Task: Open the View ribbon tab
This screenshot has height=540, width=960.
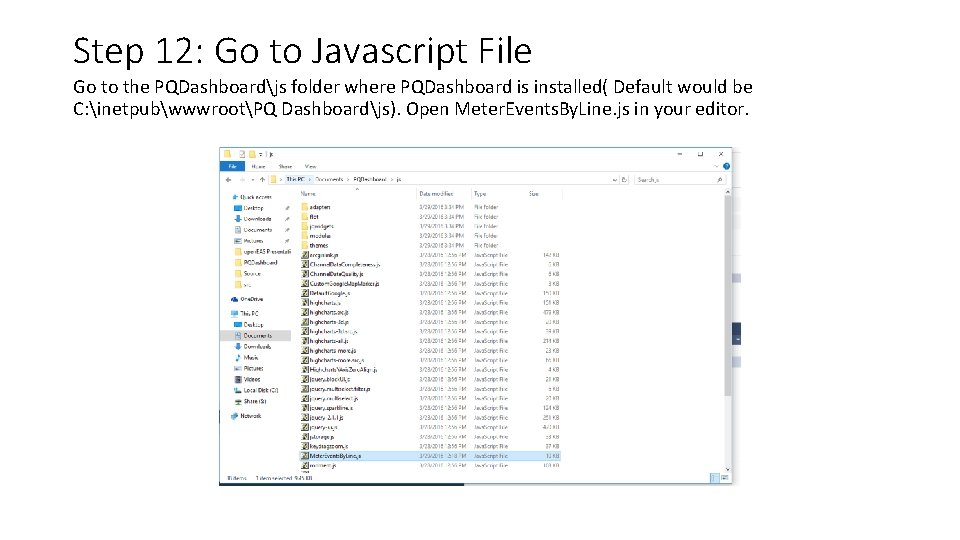Action: [310, 167]
